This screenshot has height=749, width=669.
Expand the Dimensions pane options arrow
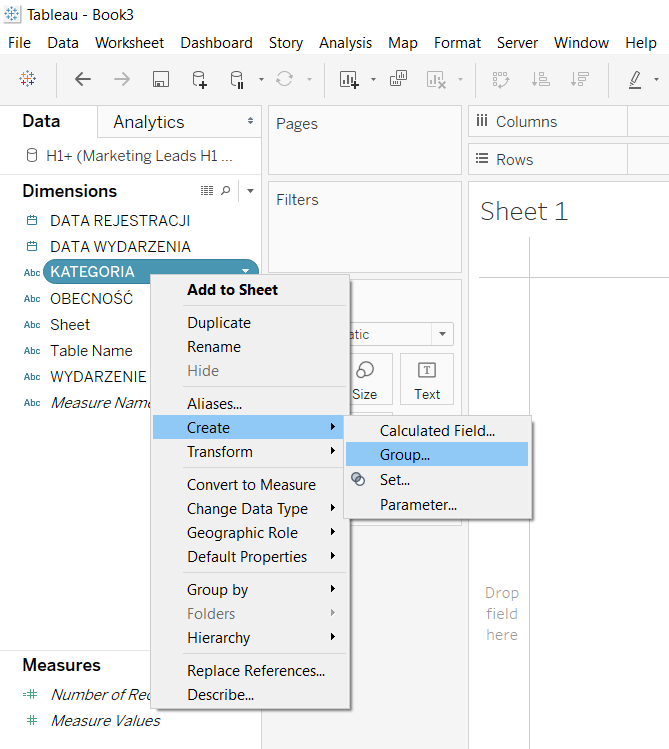tap(250, 191)
